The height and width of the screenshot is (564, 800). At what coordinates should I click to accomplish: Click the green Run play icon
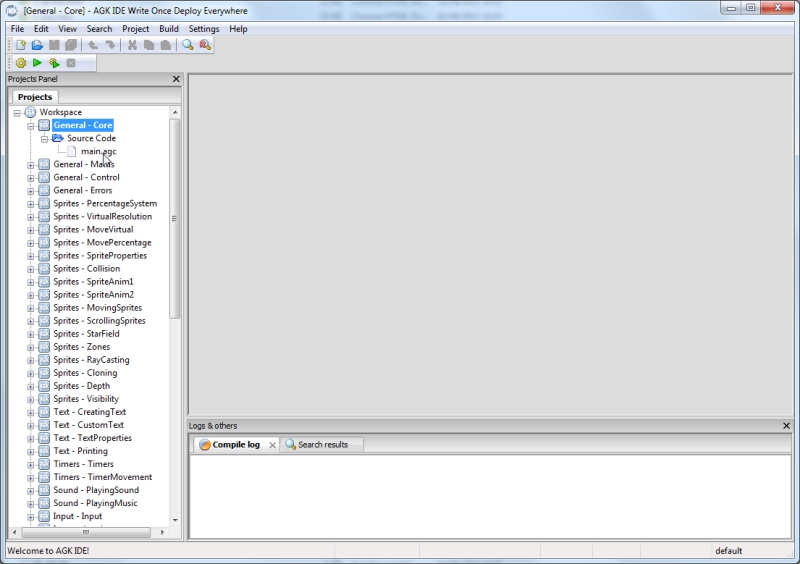[x=37, y=63]
